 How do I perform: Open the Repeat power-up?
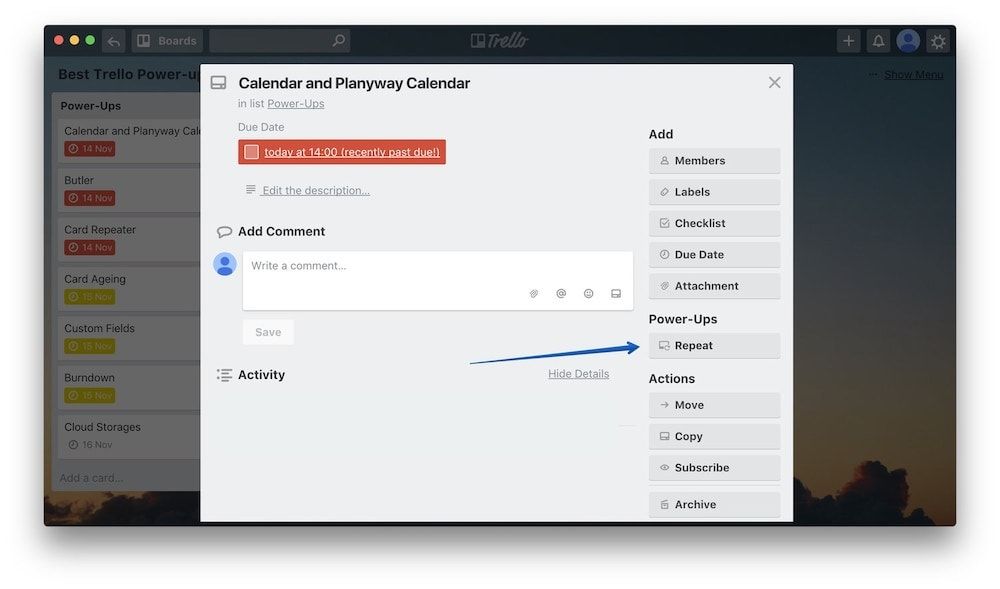[x=714, y=346]
